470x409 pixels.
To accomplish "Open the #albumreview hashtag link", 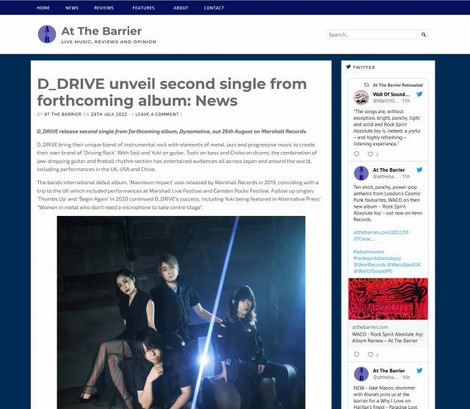I will [369, 252].
